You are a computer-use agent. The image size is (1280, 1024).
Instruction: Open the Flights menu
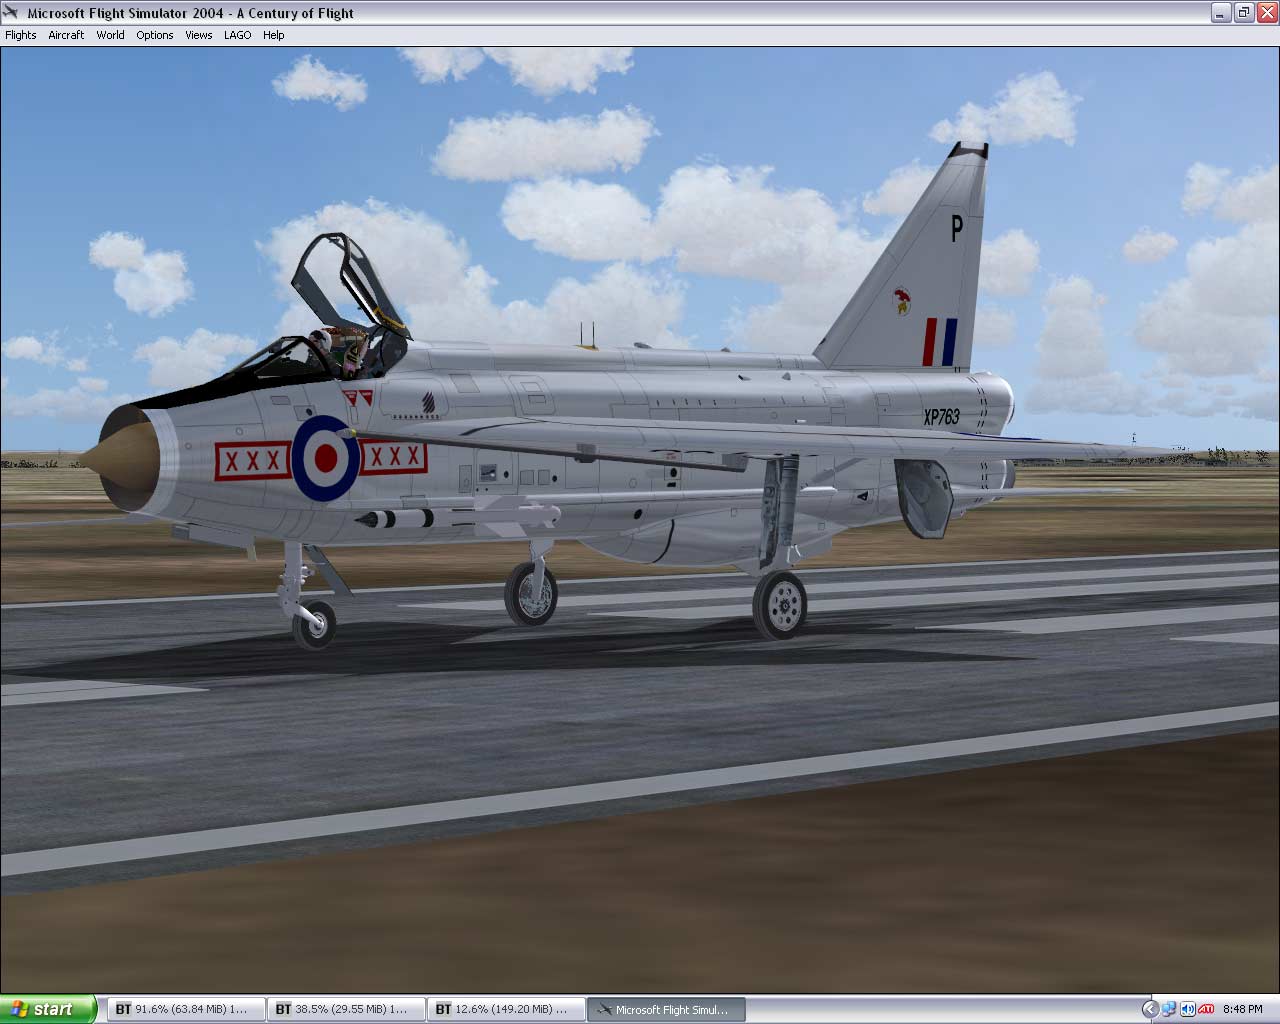pyautogui.click(x=21, y=35)
